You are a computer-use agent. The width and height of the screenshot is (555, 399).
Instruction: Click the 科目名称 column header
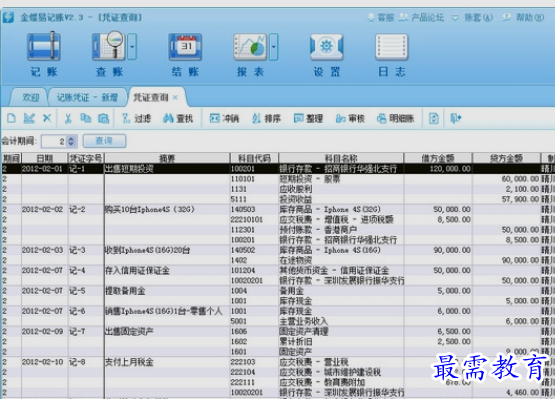tap(341, 158)
